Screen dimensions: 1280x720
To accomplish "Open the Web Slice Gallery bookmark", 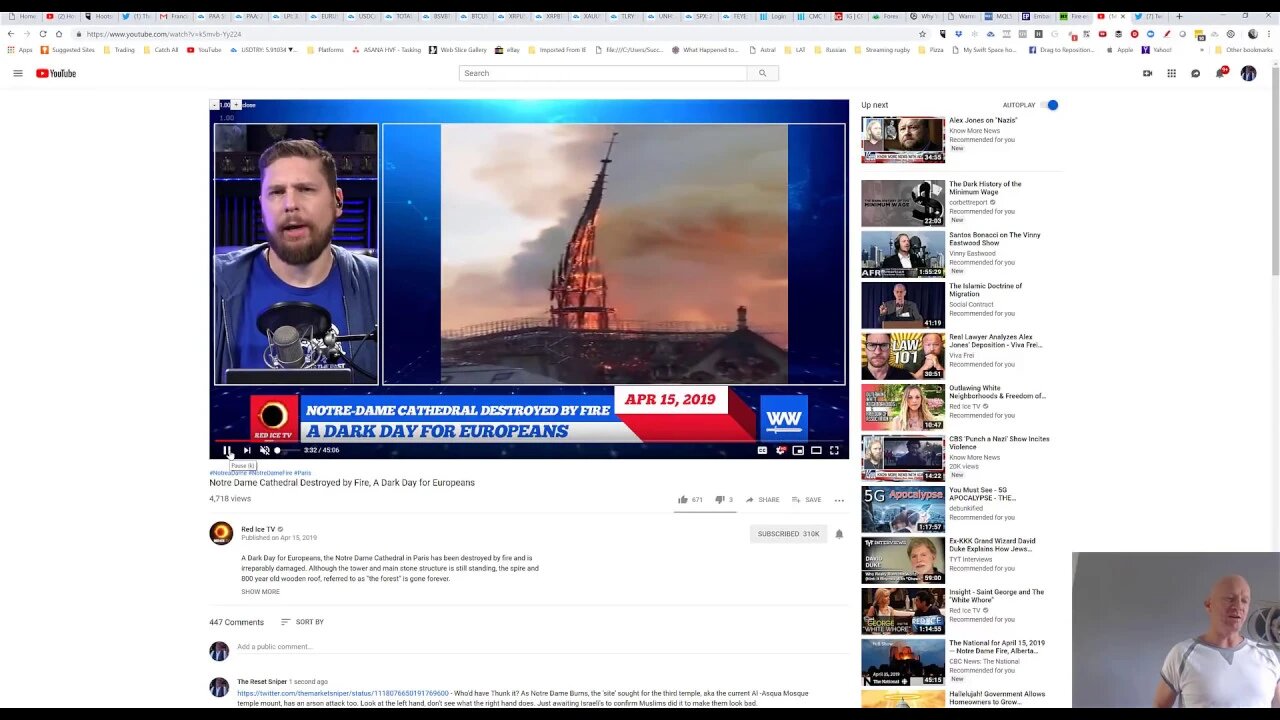I will [457, 50].
